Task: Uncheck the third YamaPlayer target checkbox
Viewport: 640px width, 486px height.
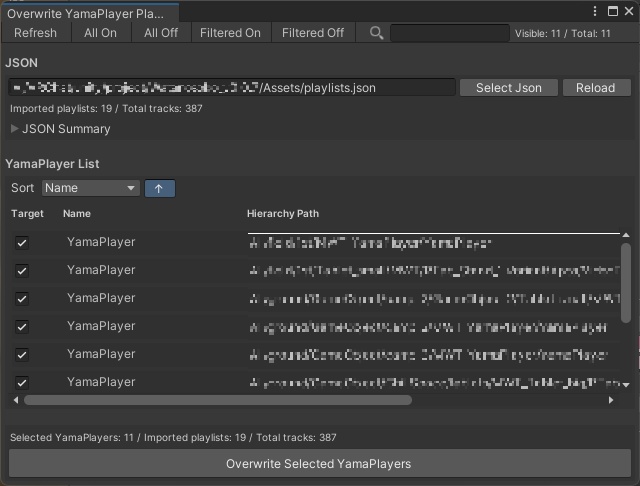Action: click(22, 298)
